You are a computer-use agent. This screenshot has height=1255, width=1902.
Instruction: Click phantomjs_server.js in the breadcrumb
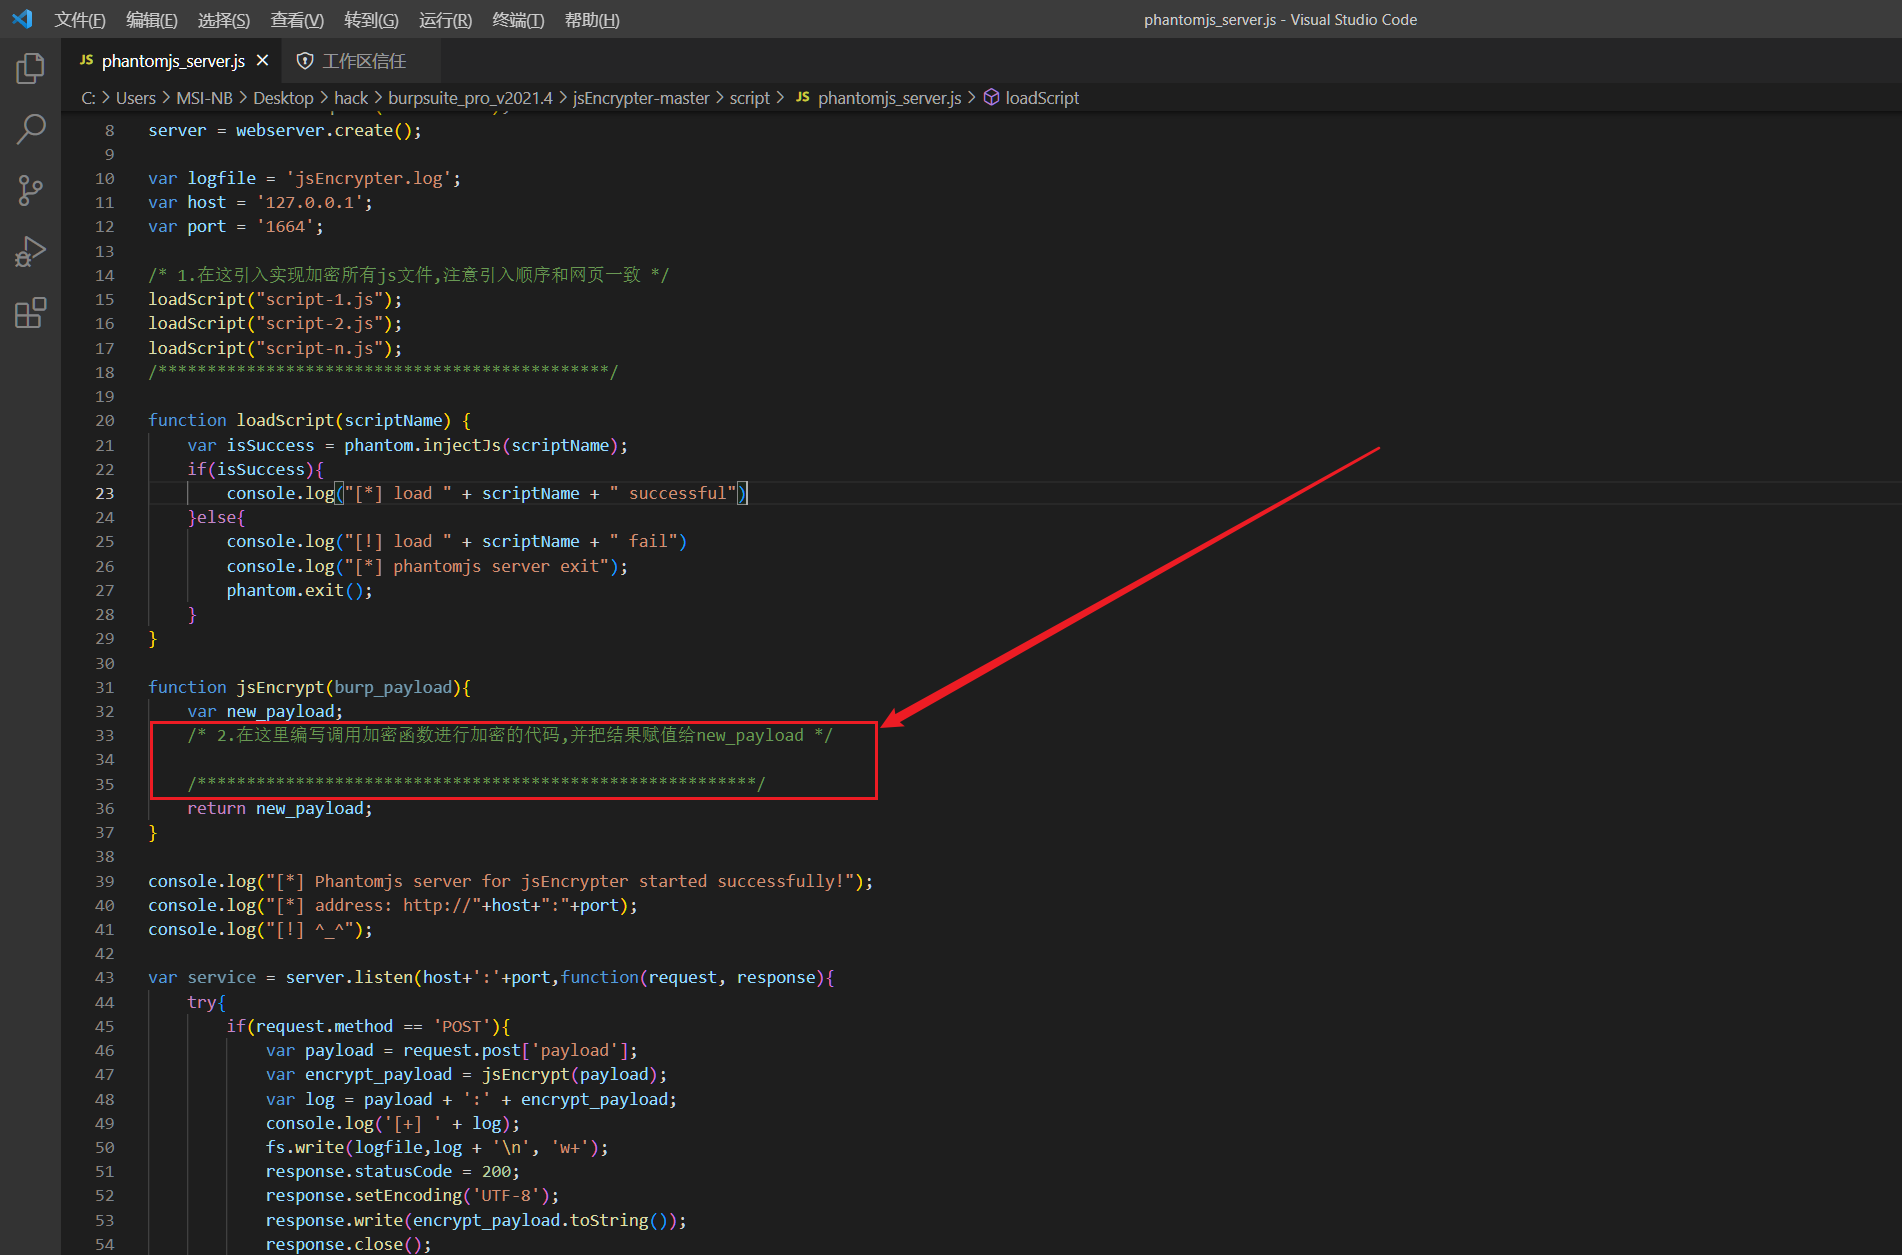pyautogui.click(x=889, y=98)
